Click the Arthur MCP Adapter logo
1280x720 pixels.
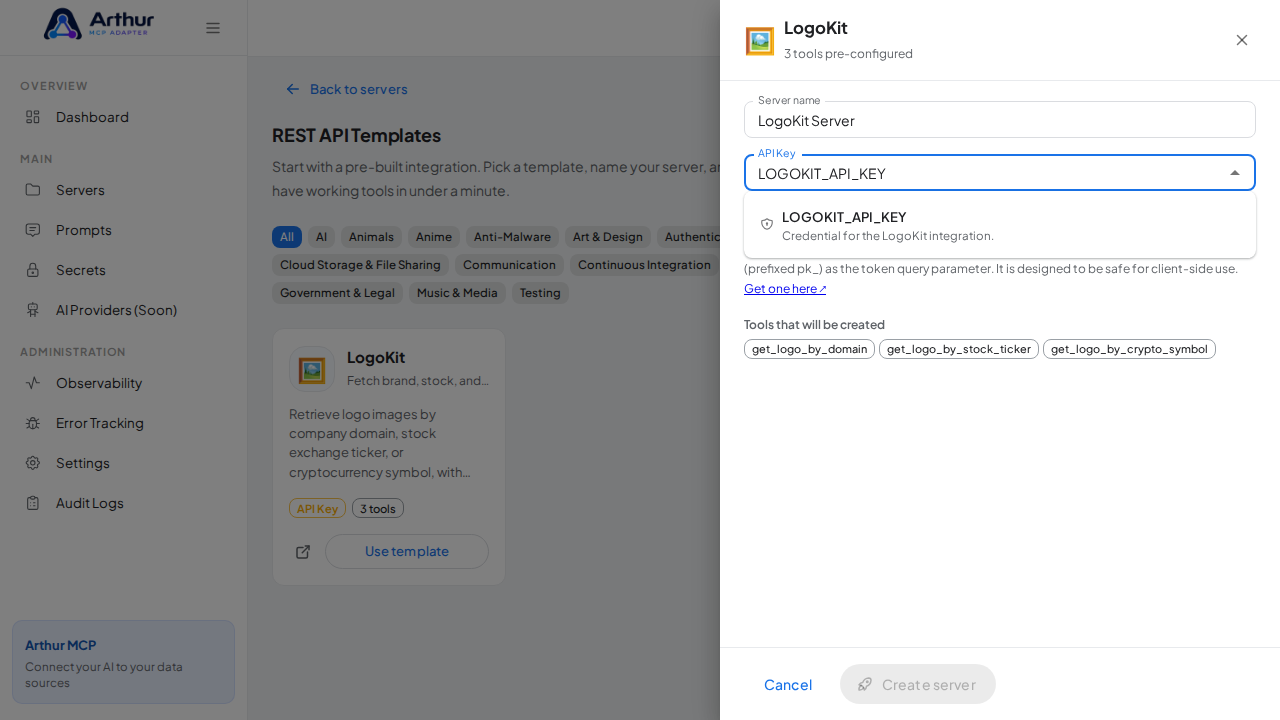(x=99, y=24)
